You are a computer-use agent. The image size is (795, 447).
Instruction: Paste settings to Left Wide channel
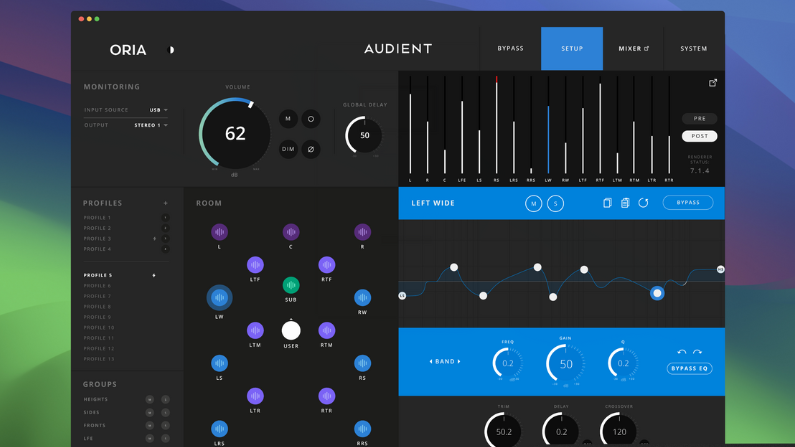pyautogui.click(x=625, y=203)
